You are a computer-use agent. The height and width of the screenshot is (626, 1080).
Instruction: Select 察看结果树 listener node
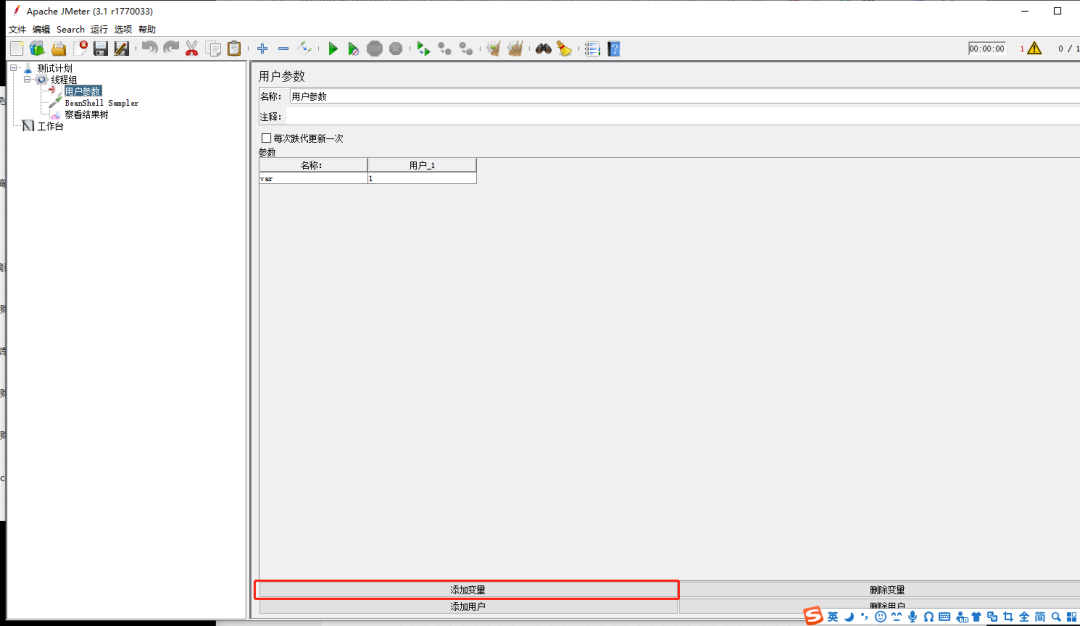tap(86, 114)
